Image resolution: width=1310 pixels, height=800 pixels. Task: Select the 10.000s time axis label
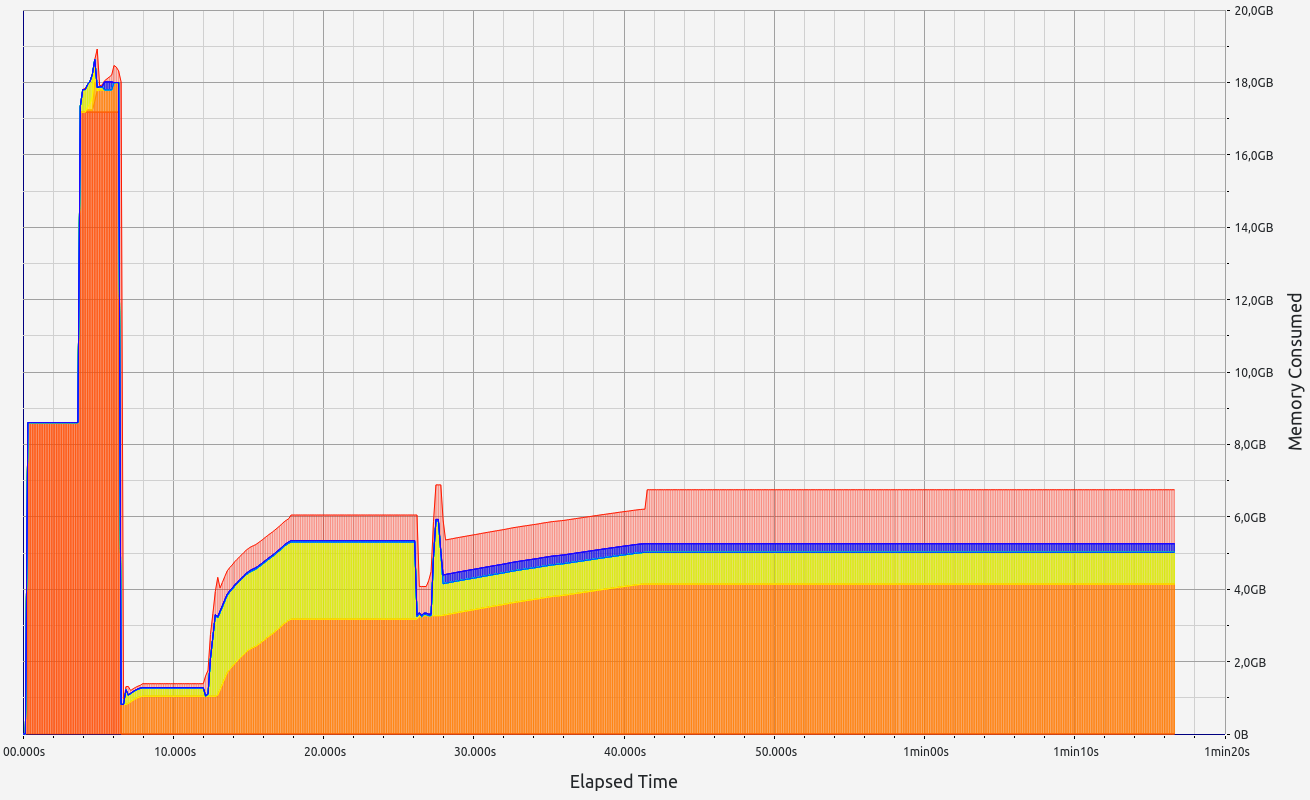coord(173,751)
